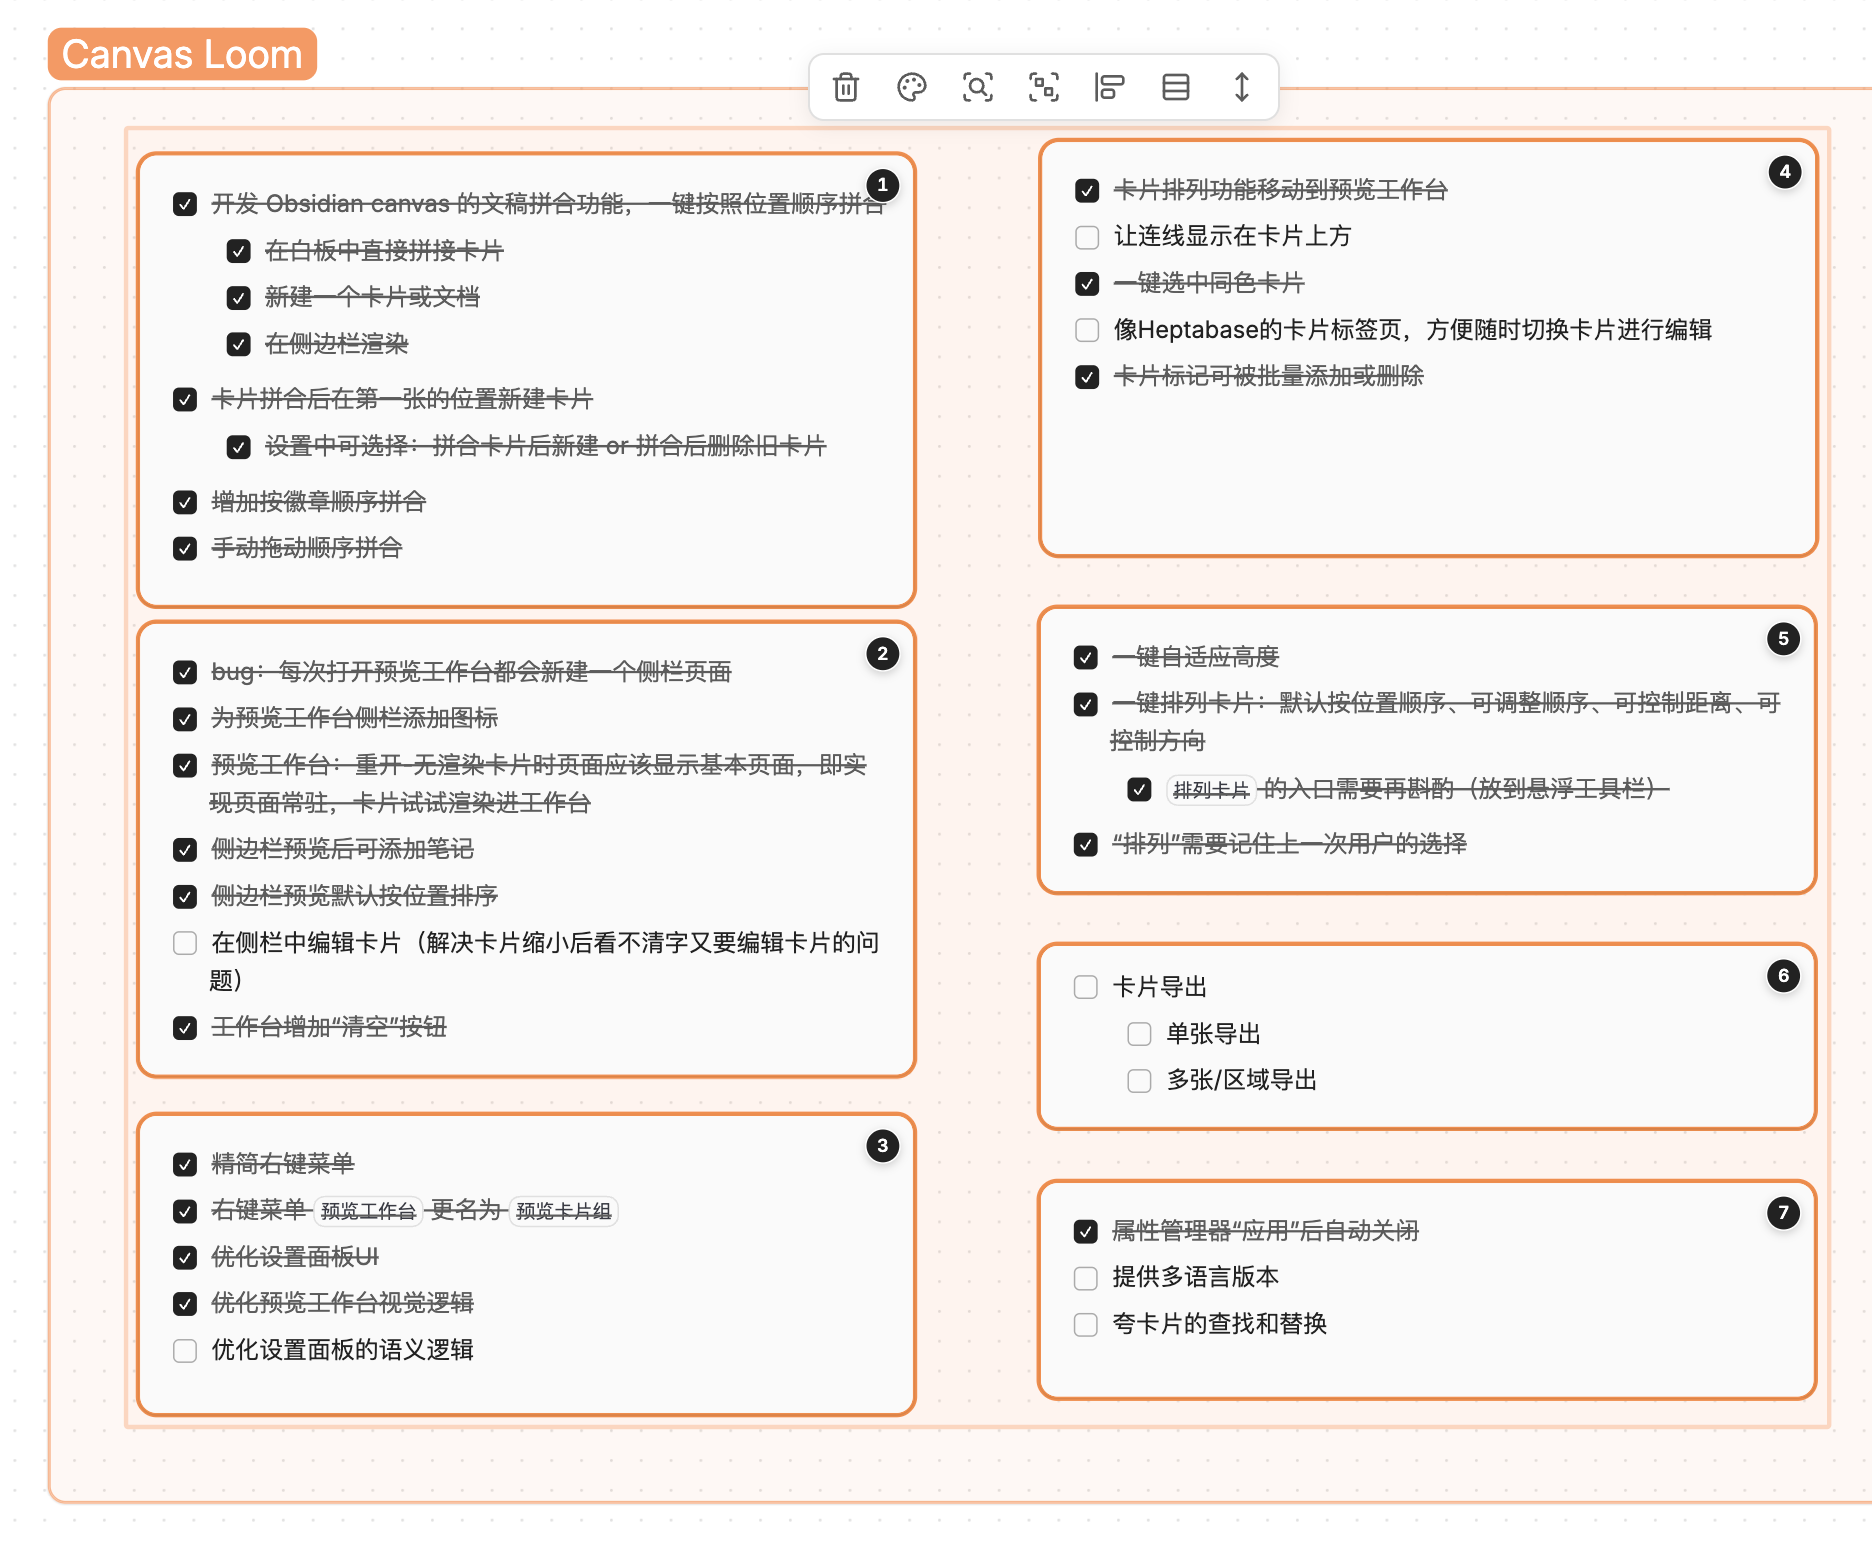The width and height of the screenshot is (1872, 1542).
Task: Toggle the '一键自适应高度' checkbox
Action: click(x=1086, y=658)
